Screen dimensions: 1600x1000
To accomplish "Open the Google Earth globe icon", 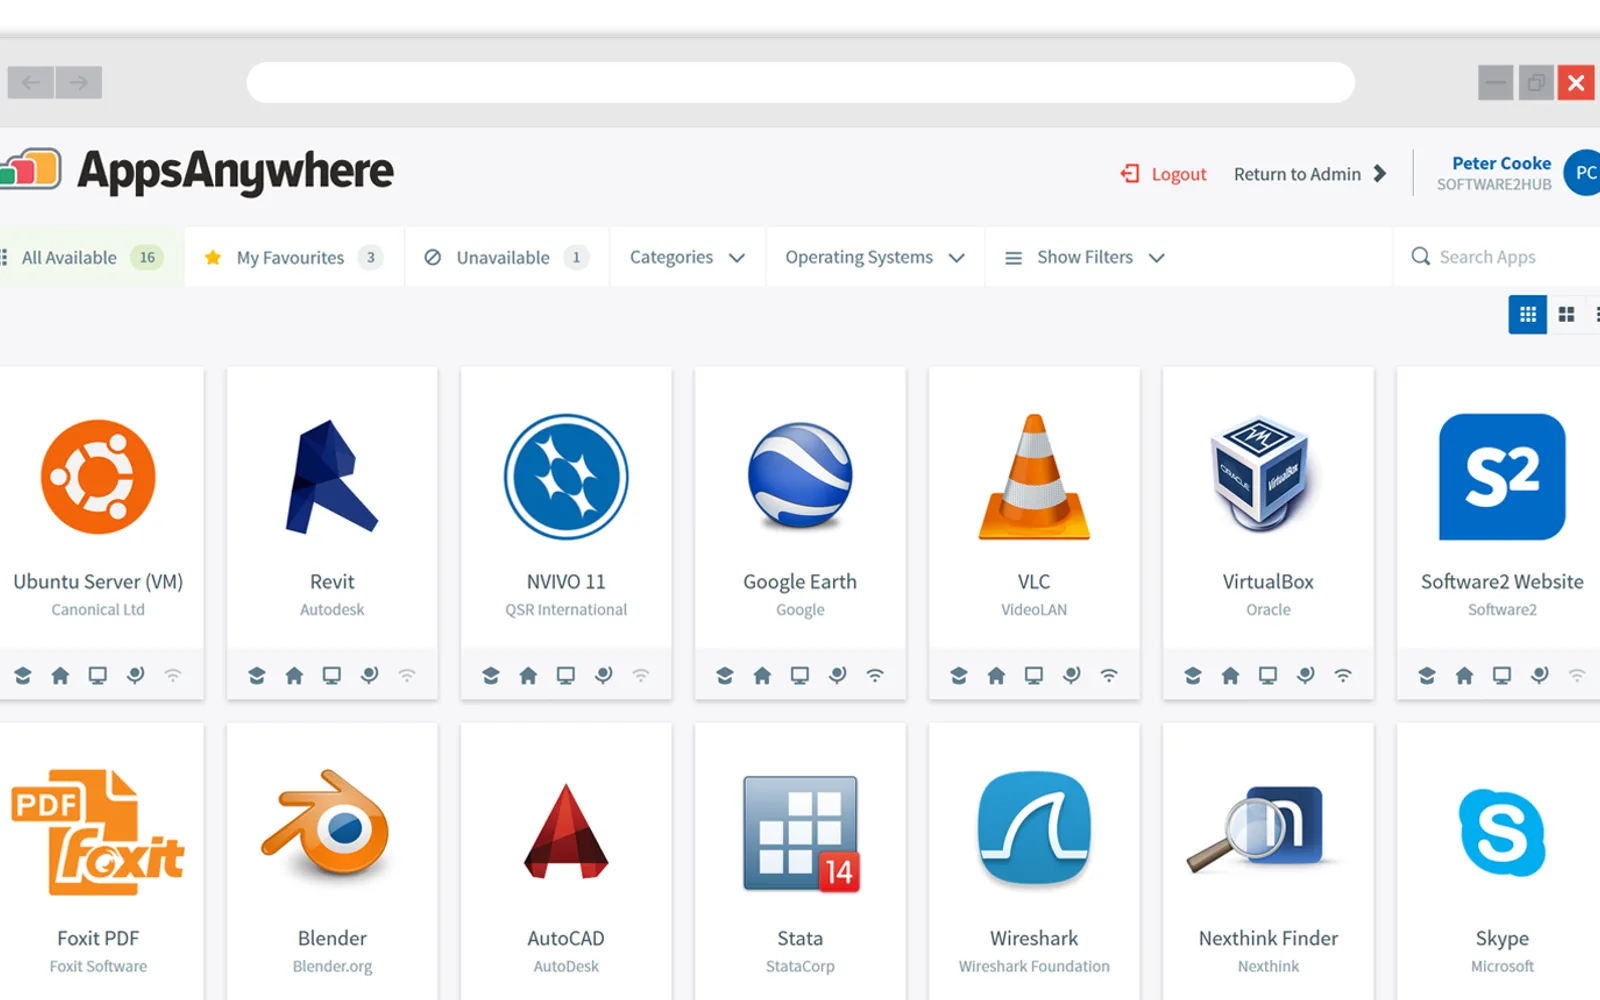I will click(800, 474).
